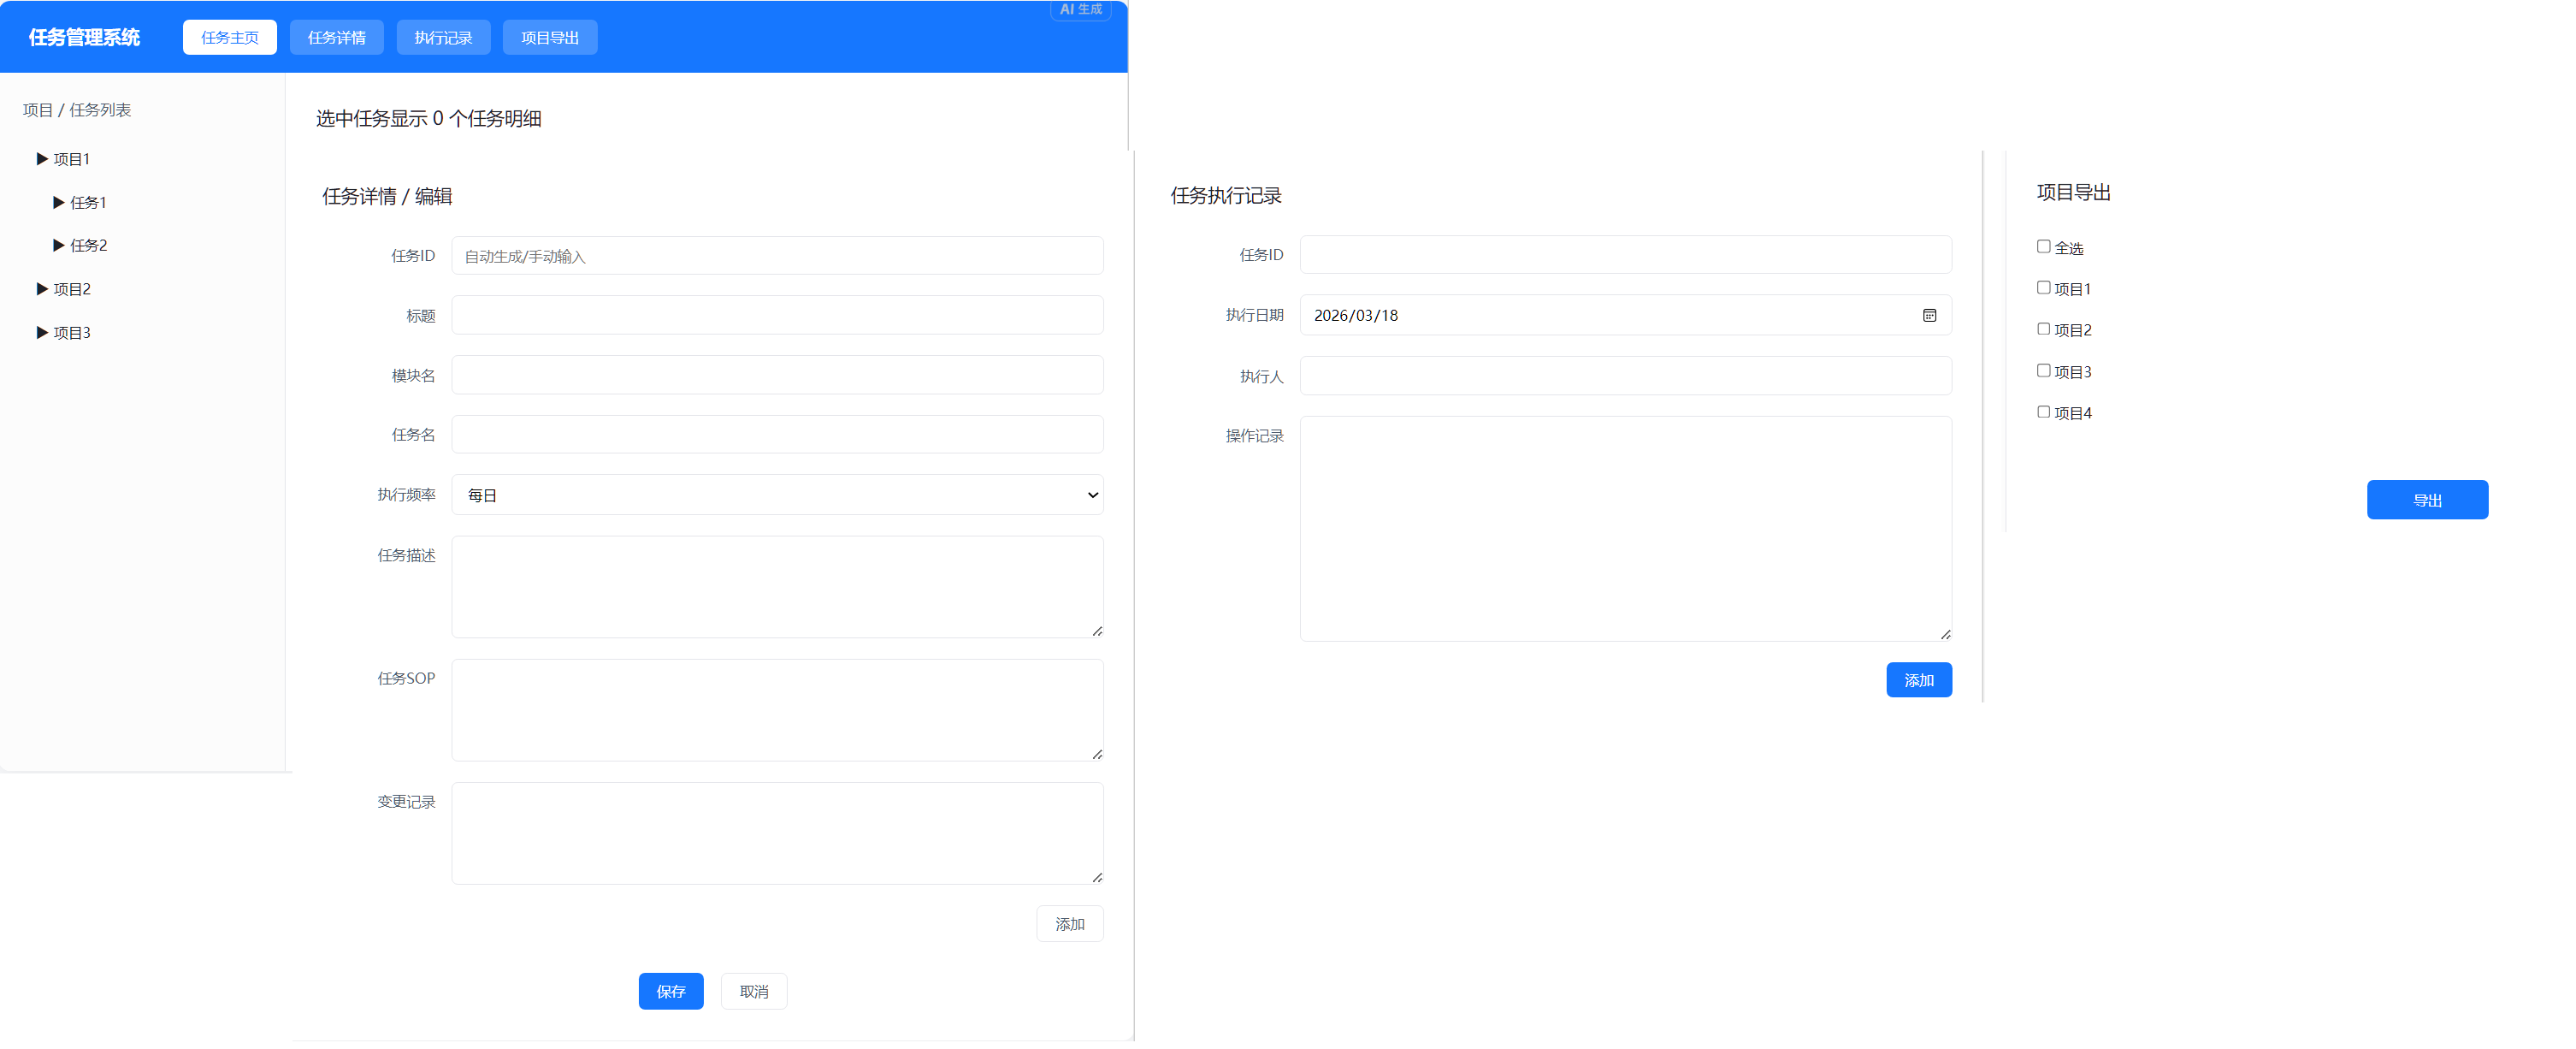Go to the 项目导出 tab
Image resolution: width=2576 pixels, height=1049 pixels.
[549, 38]
